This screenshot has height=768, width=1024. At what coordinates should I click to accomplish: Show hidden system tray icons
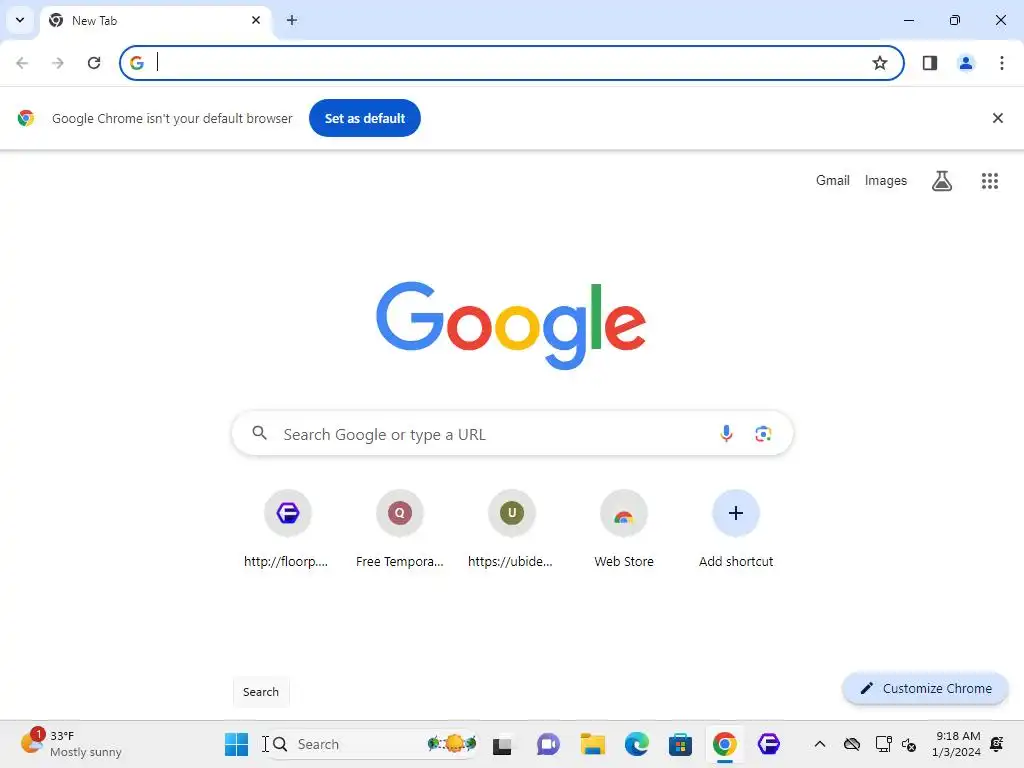[x=820, y=744]
